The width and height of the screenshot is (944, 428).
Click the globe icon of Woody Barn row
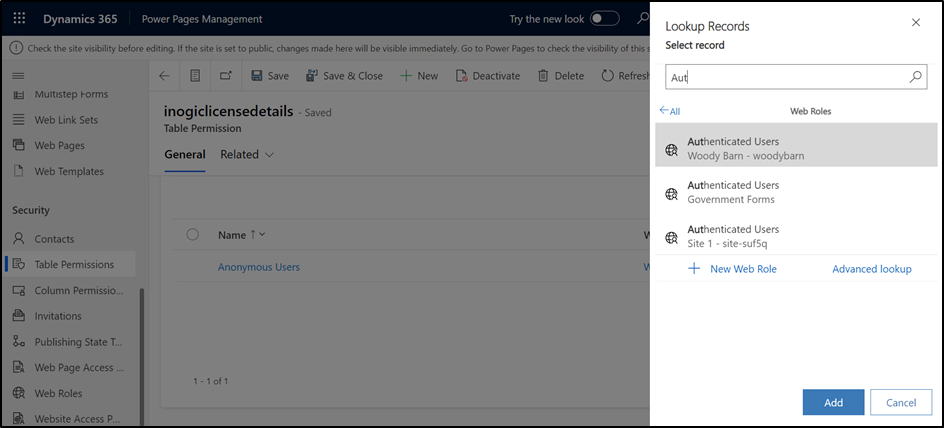pos(671,150)
